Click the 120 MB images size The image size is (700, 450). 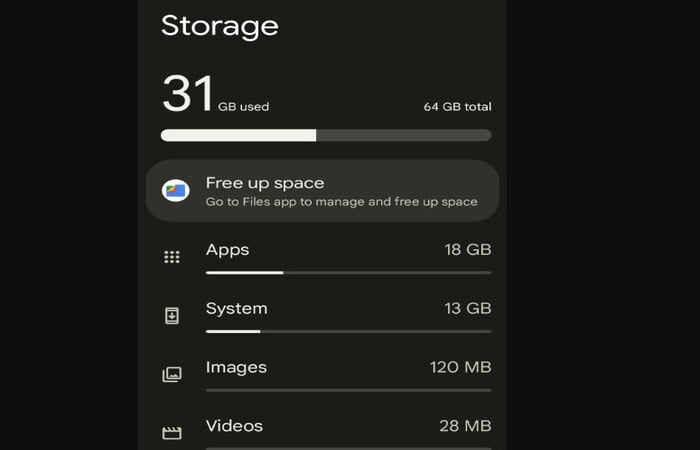tap(461, 367)
